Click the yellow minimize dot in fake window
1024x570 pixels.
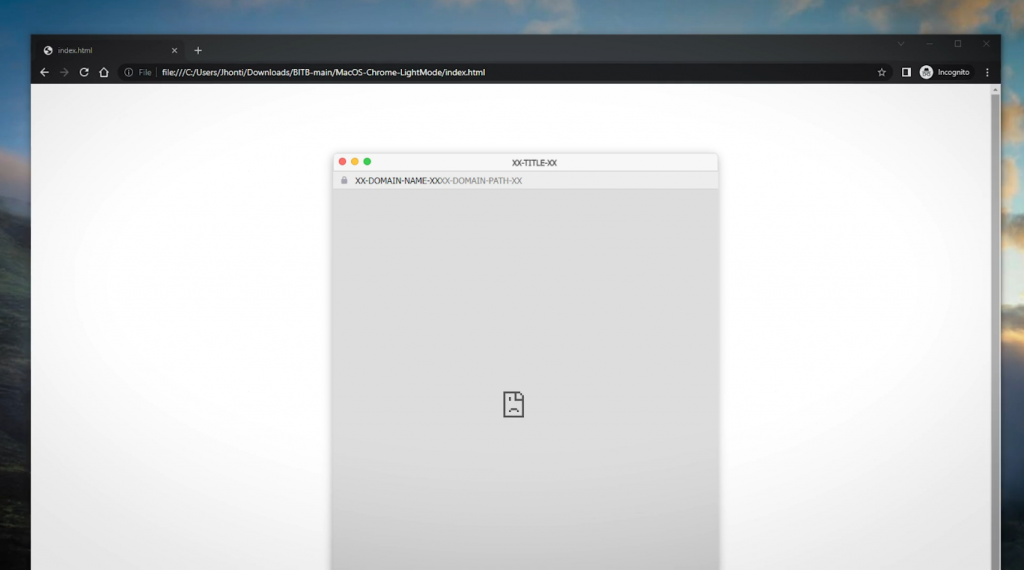point(355,161)
